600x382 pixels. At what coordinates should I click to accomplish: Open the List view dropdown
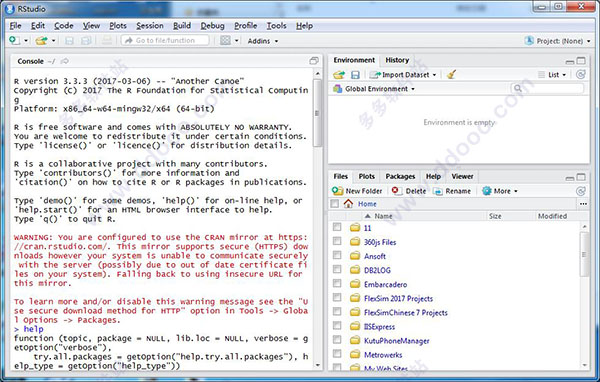coord(552,75)
